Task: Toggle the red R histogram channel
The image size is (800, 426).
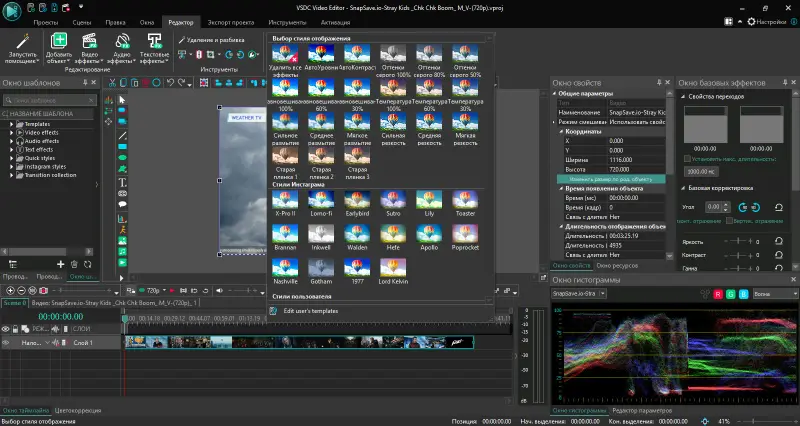Action: click(718, 294)
